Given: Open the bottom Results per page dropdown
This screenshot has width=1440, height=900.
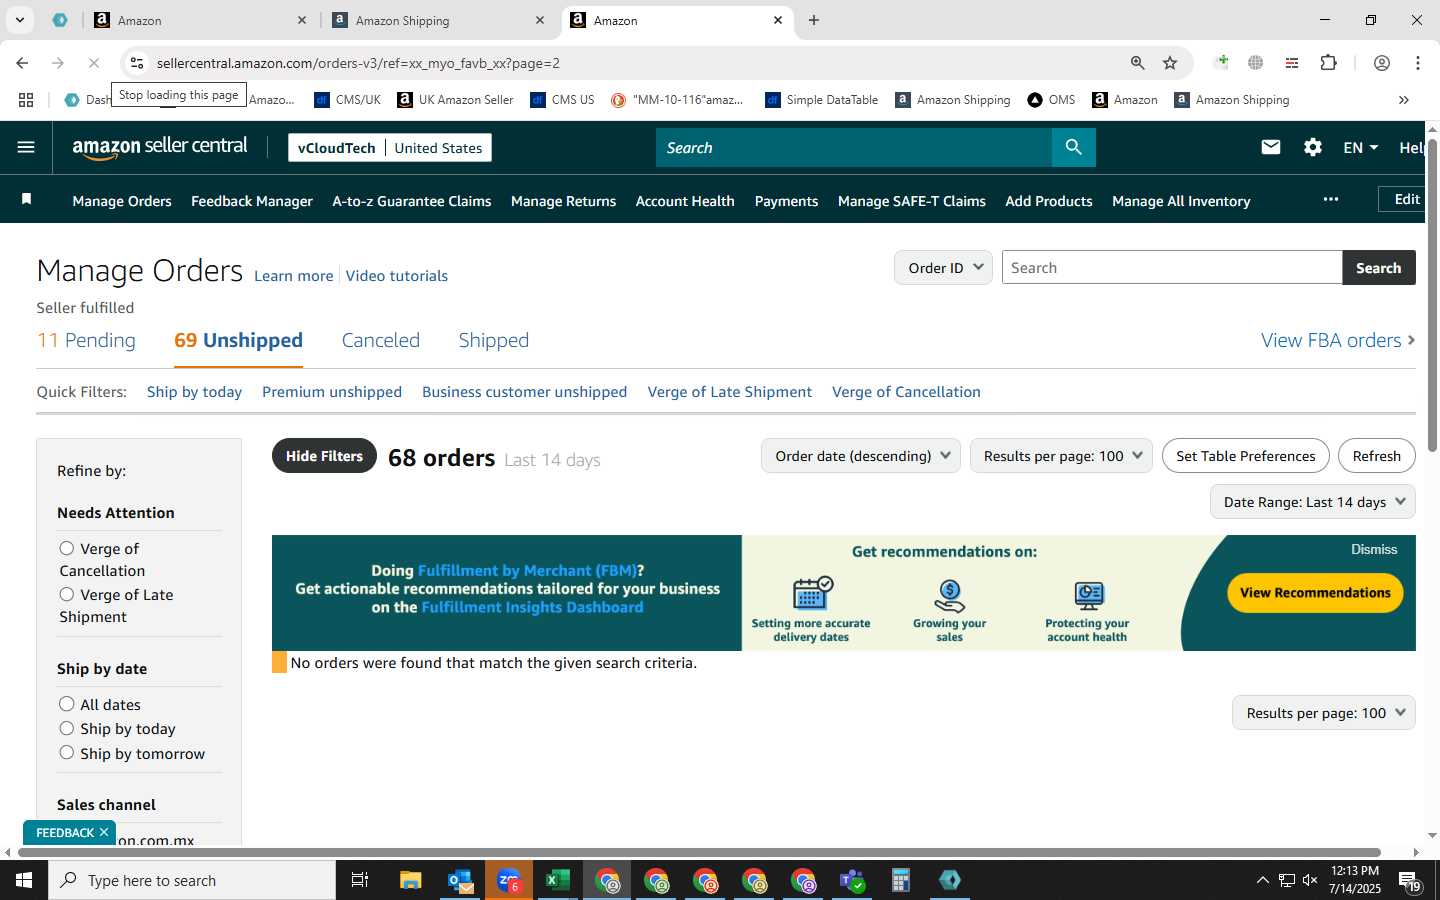Looking at the screenshot, I should click(x=1324, y=713).
